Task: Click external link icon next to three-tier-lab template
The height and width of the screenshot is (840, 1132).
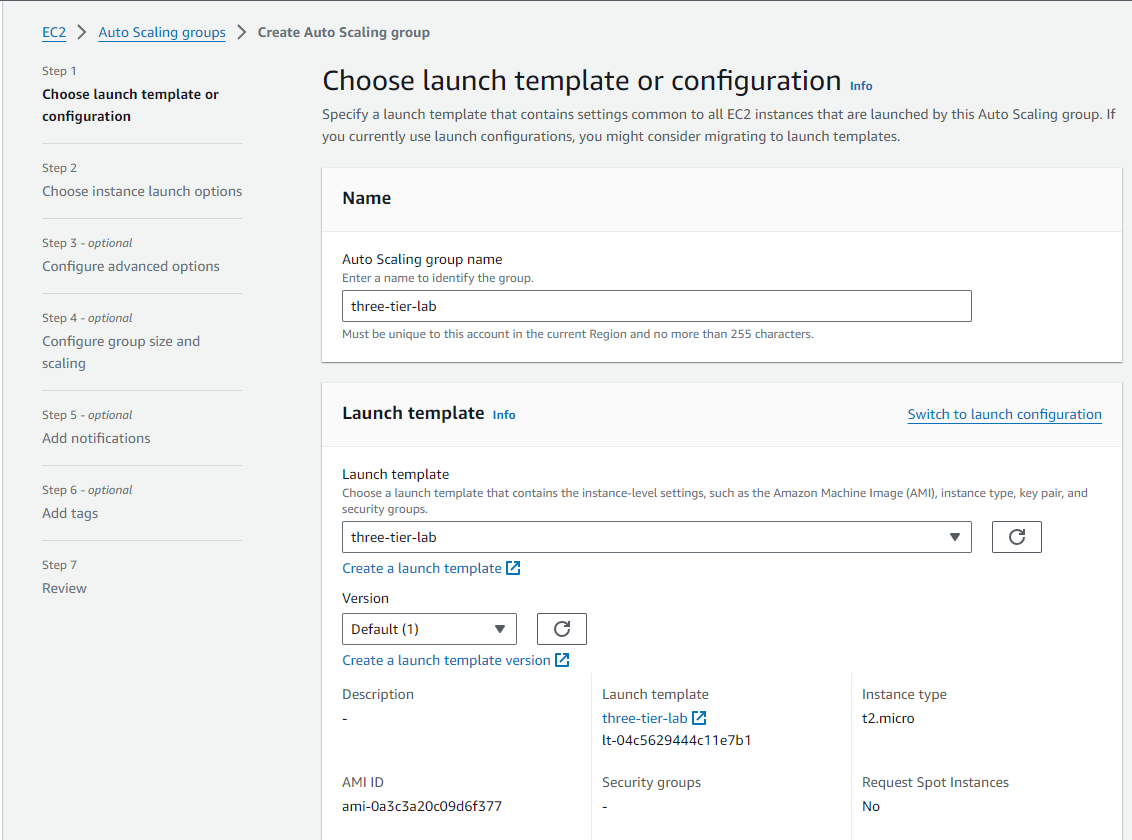Action: [699, 718]
